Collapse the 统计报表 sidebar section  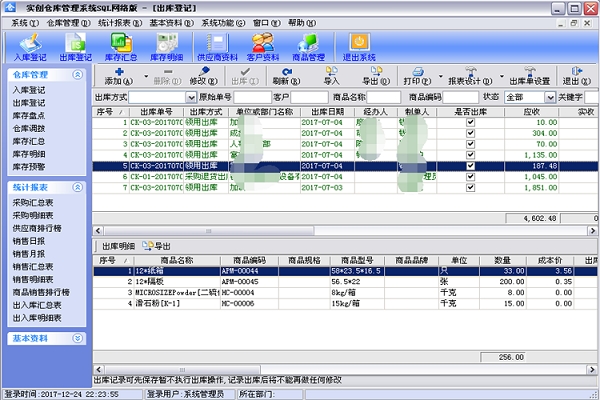click(x=80, y=186)
